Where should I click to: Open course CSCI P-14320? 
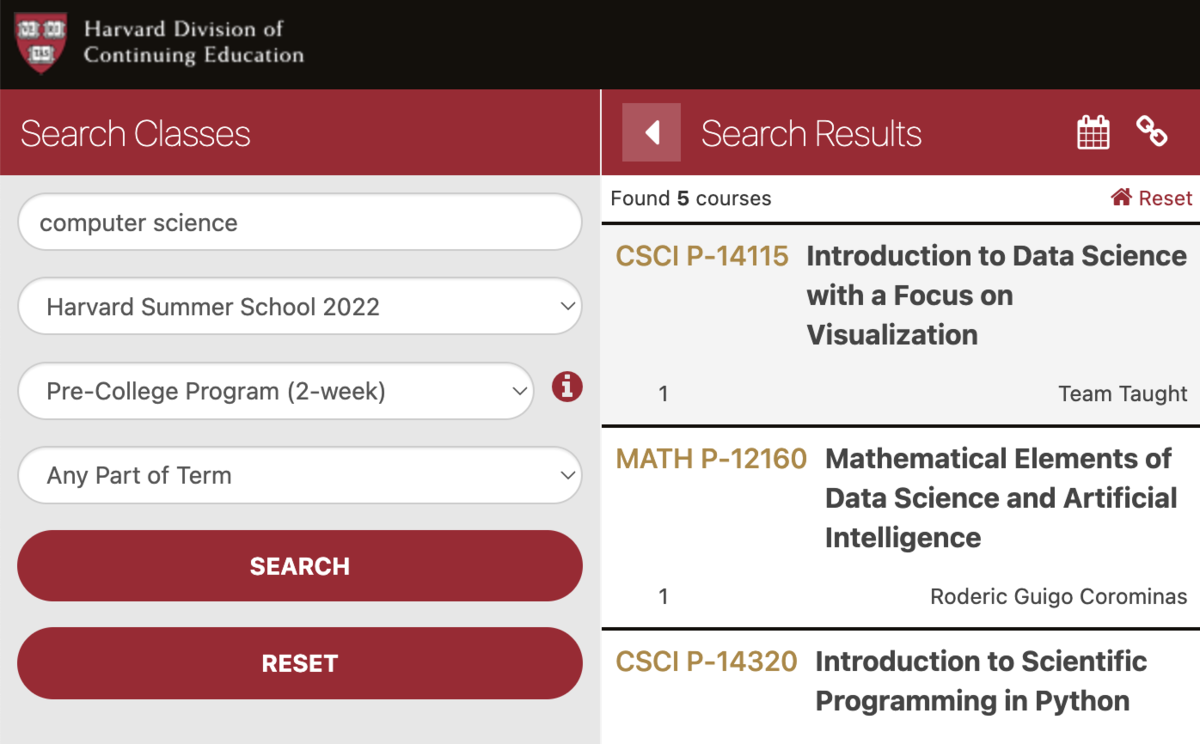pyautogui.click(x=706, y=661)
